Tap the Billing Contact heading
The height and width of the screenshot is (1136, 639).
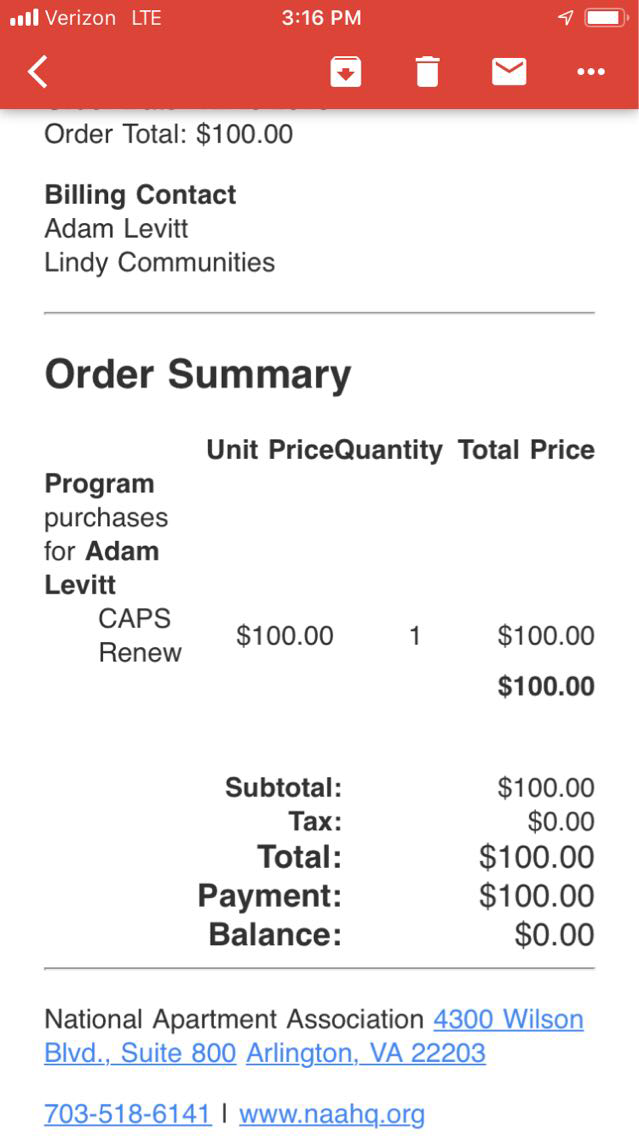pos(140,194)
